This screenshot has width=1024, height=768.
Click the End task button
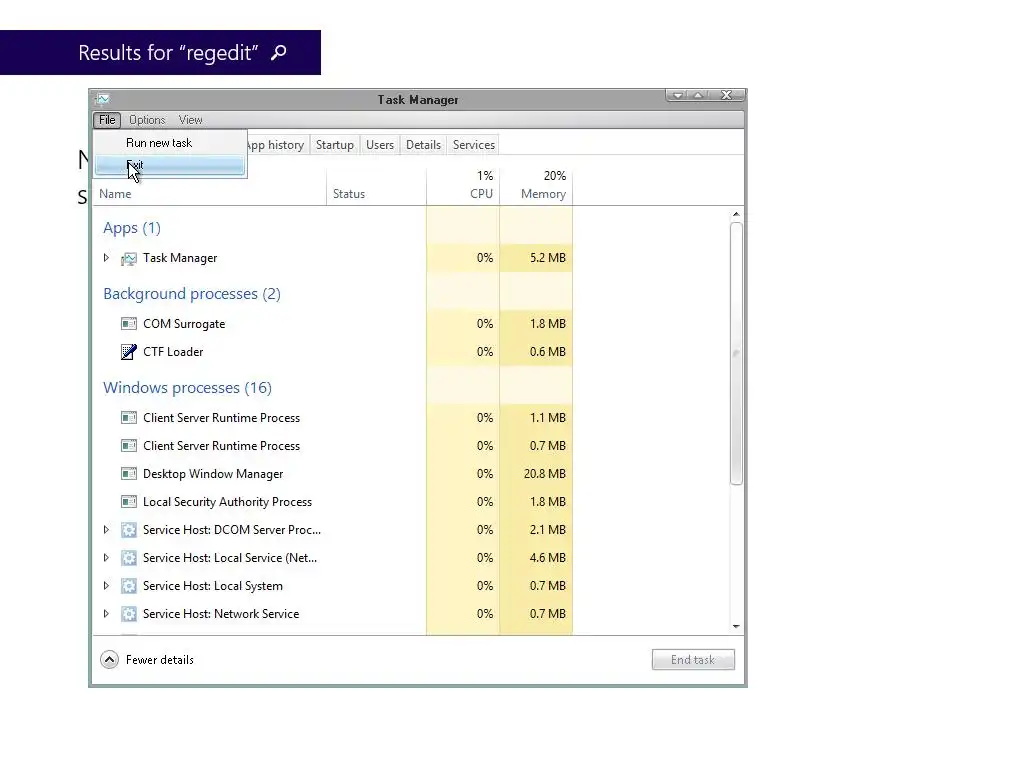[x=693, y=660]
